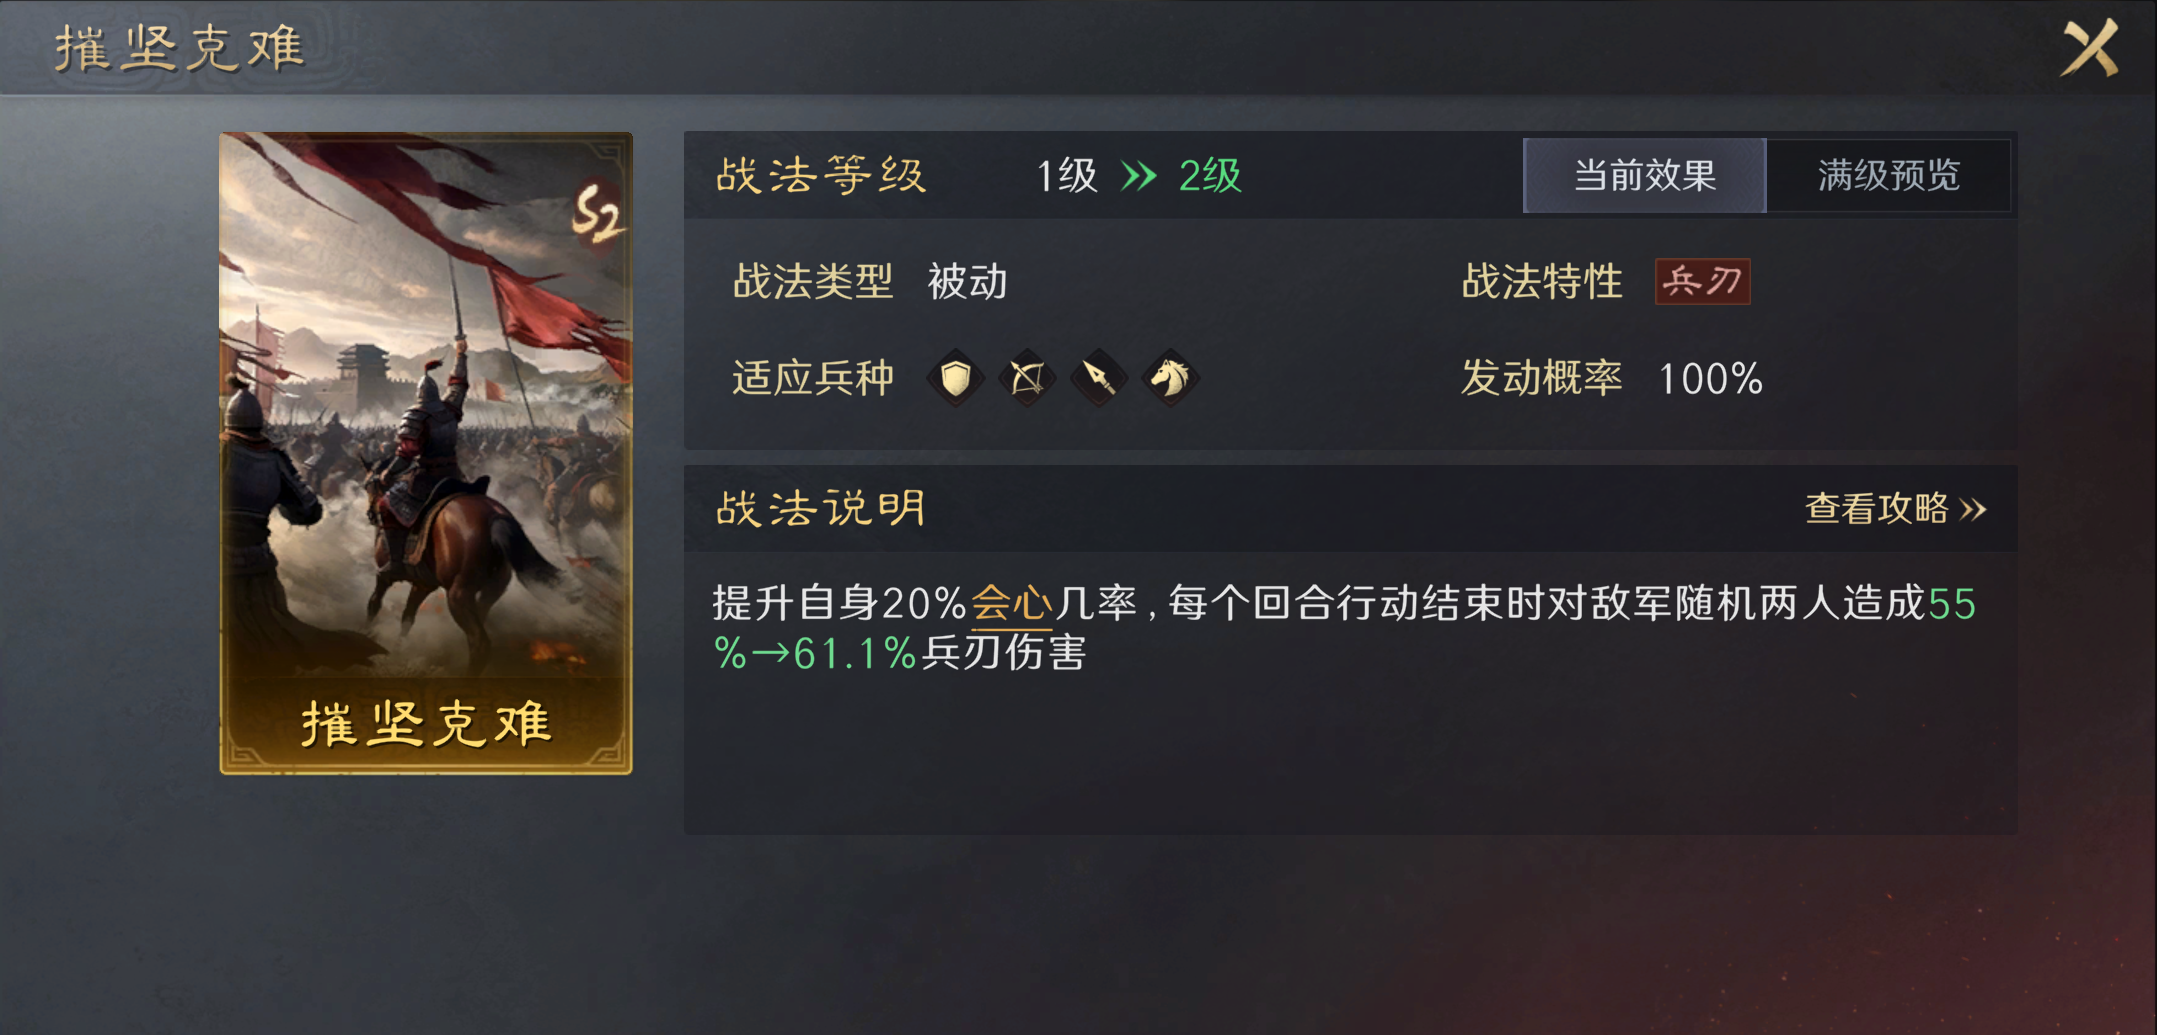Click the S2 season badge on card
This screenshot has width=2157, height=1035.
click(598, 213)
